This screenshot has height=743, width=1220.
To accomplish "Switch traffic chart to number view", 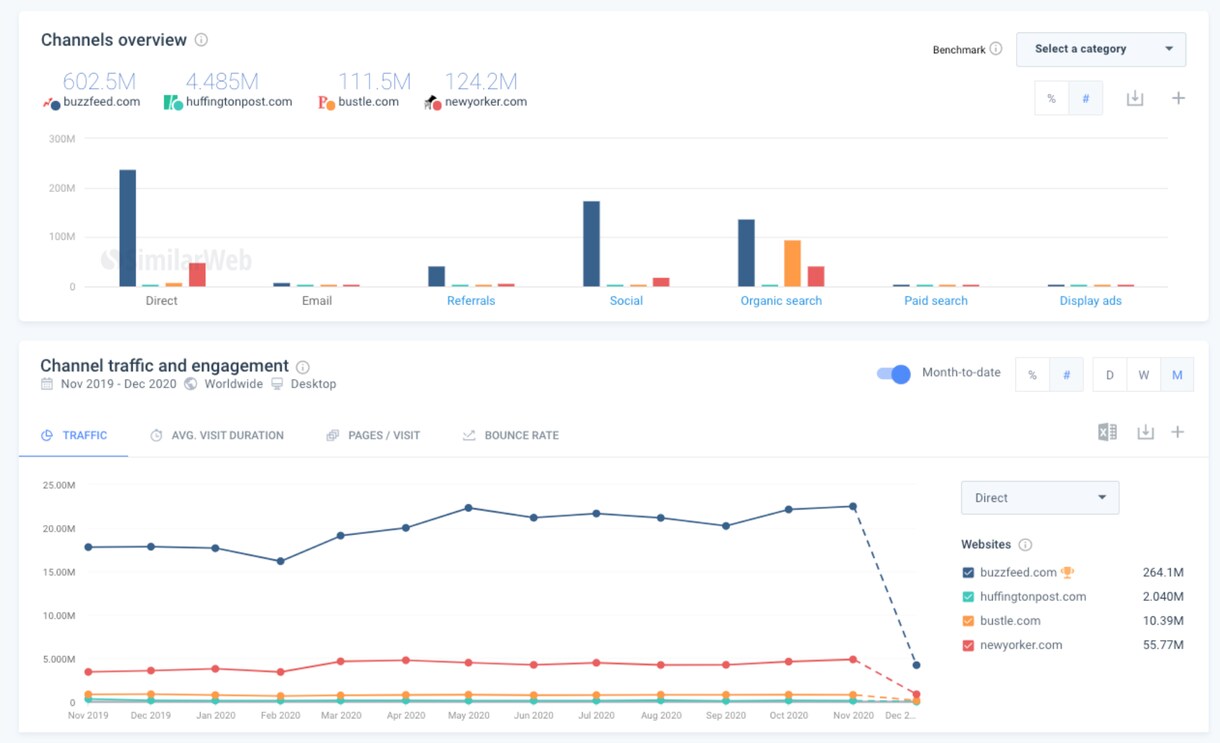I will pos(1066,375).
